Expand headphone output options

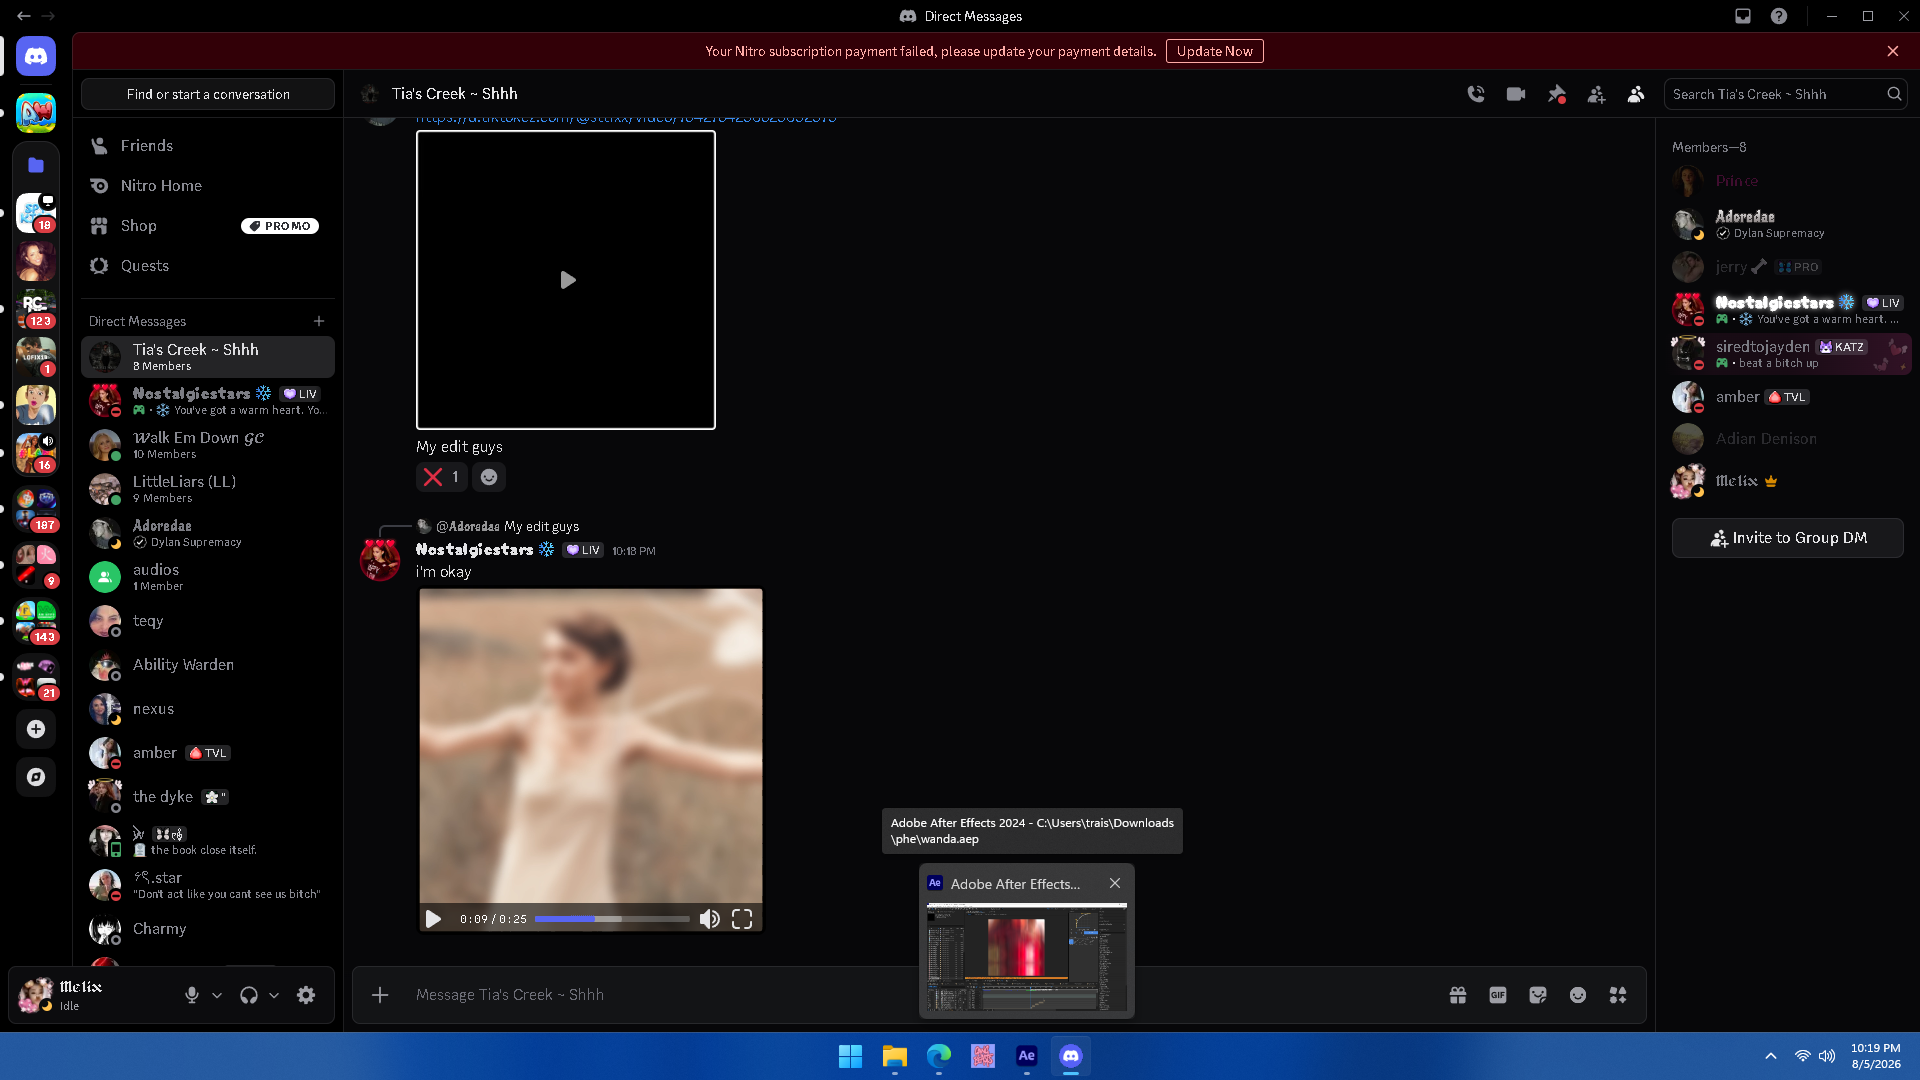click(274, 995)
